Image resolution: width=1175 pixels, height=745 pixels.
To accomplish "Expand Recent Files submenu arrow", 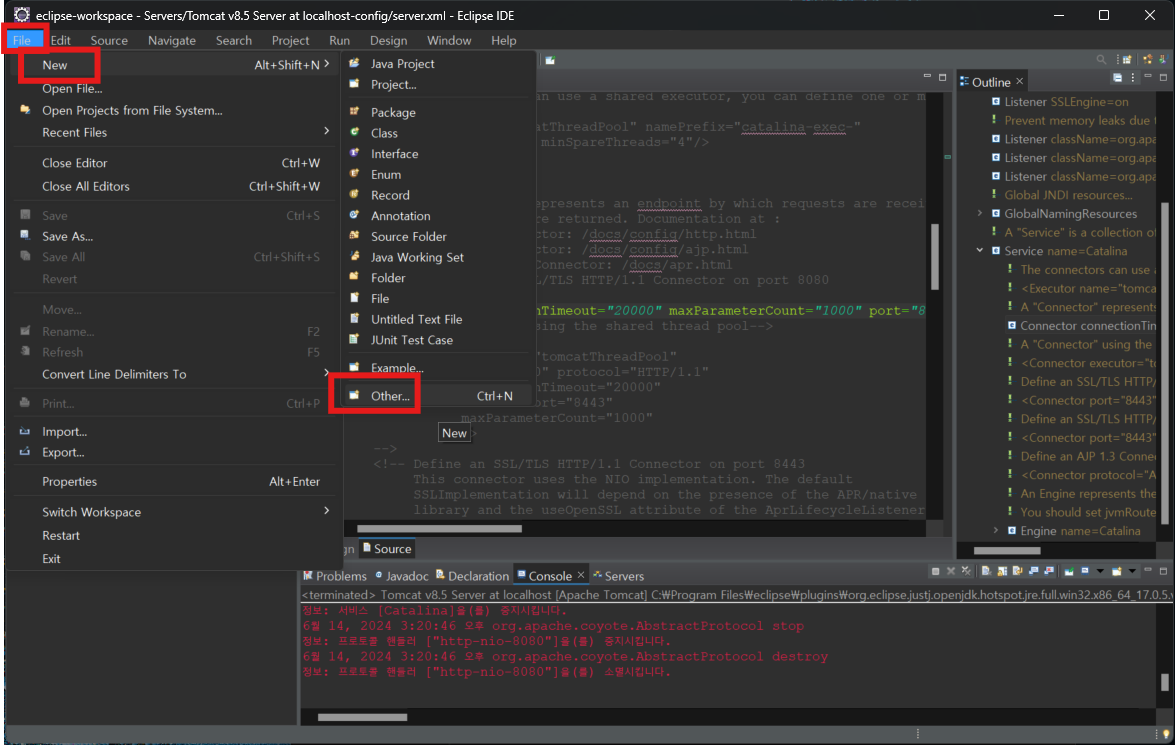I will (327, 131).
